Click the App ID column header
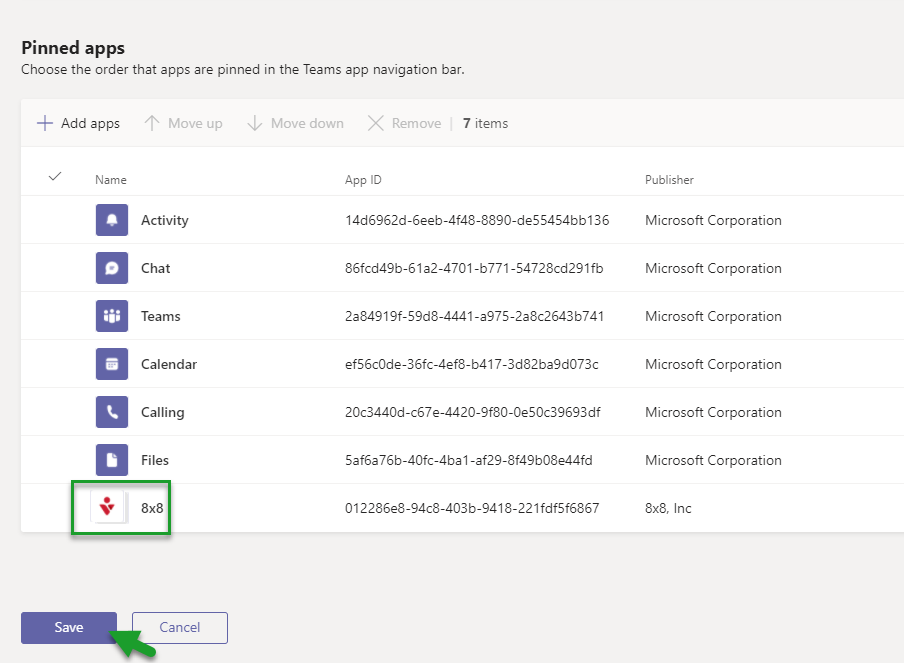904x663 pixels. pyautogui.click(x=363, y=180)
